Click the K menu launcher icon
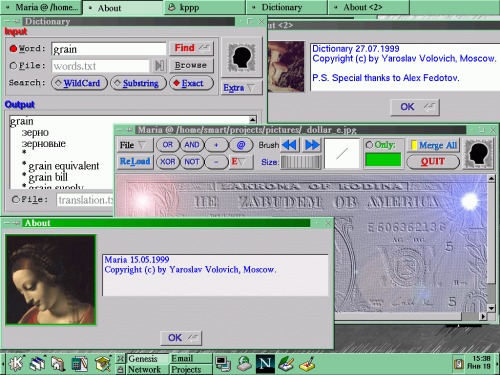This screenshot has width=500, height=375. [15, 363]
